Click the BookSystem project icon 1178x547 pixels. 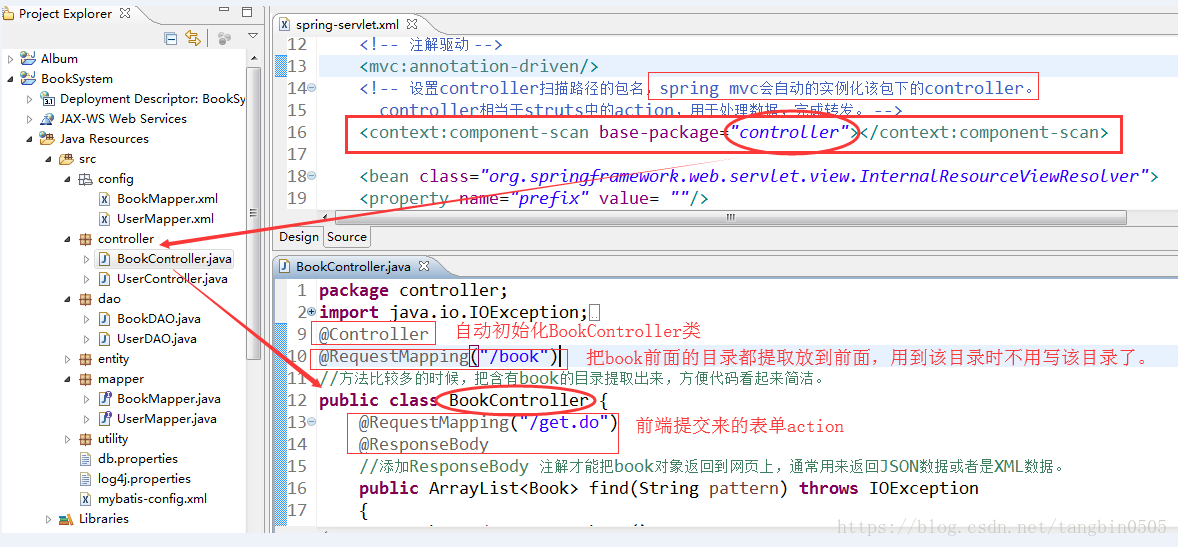[29, 79]
